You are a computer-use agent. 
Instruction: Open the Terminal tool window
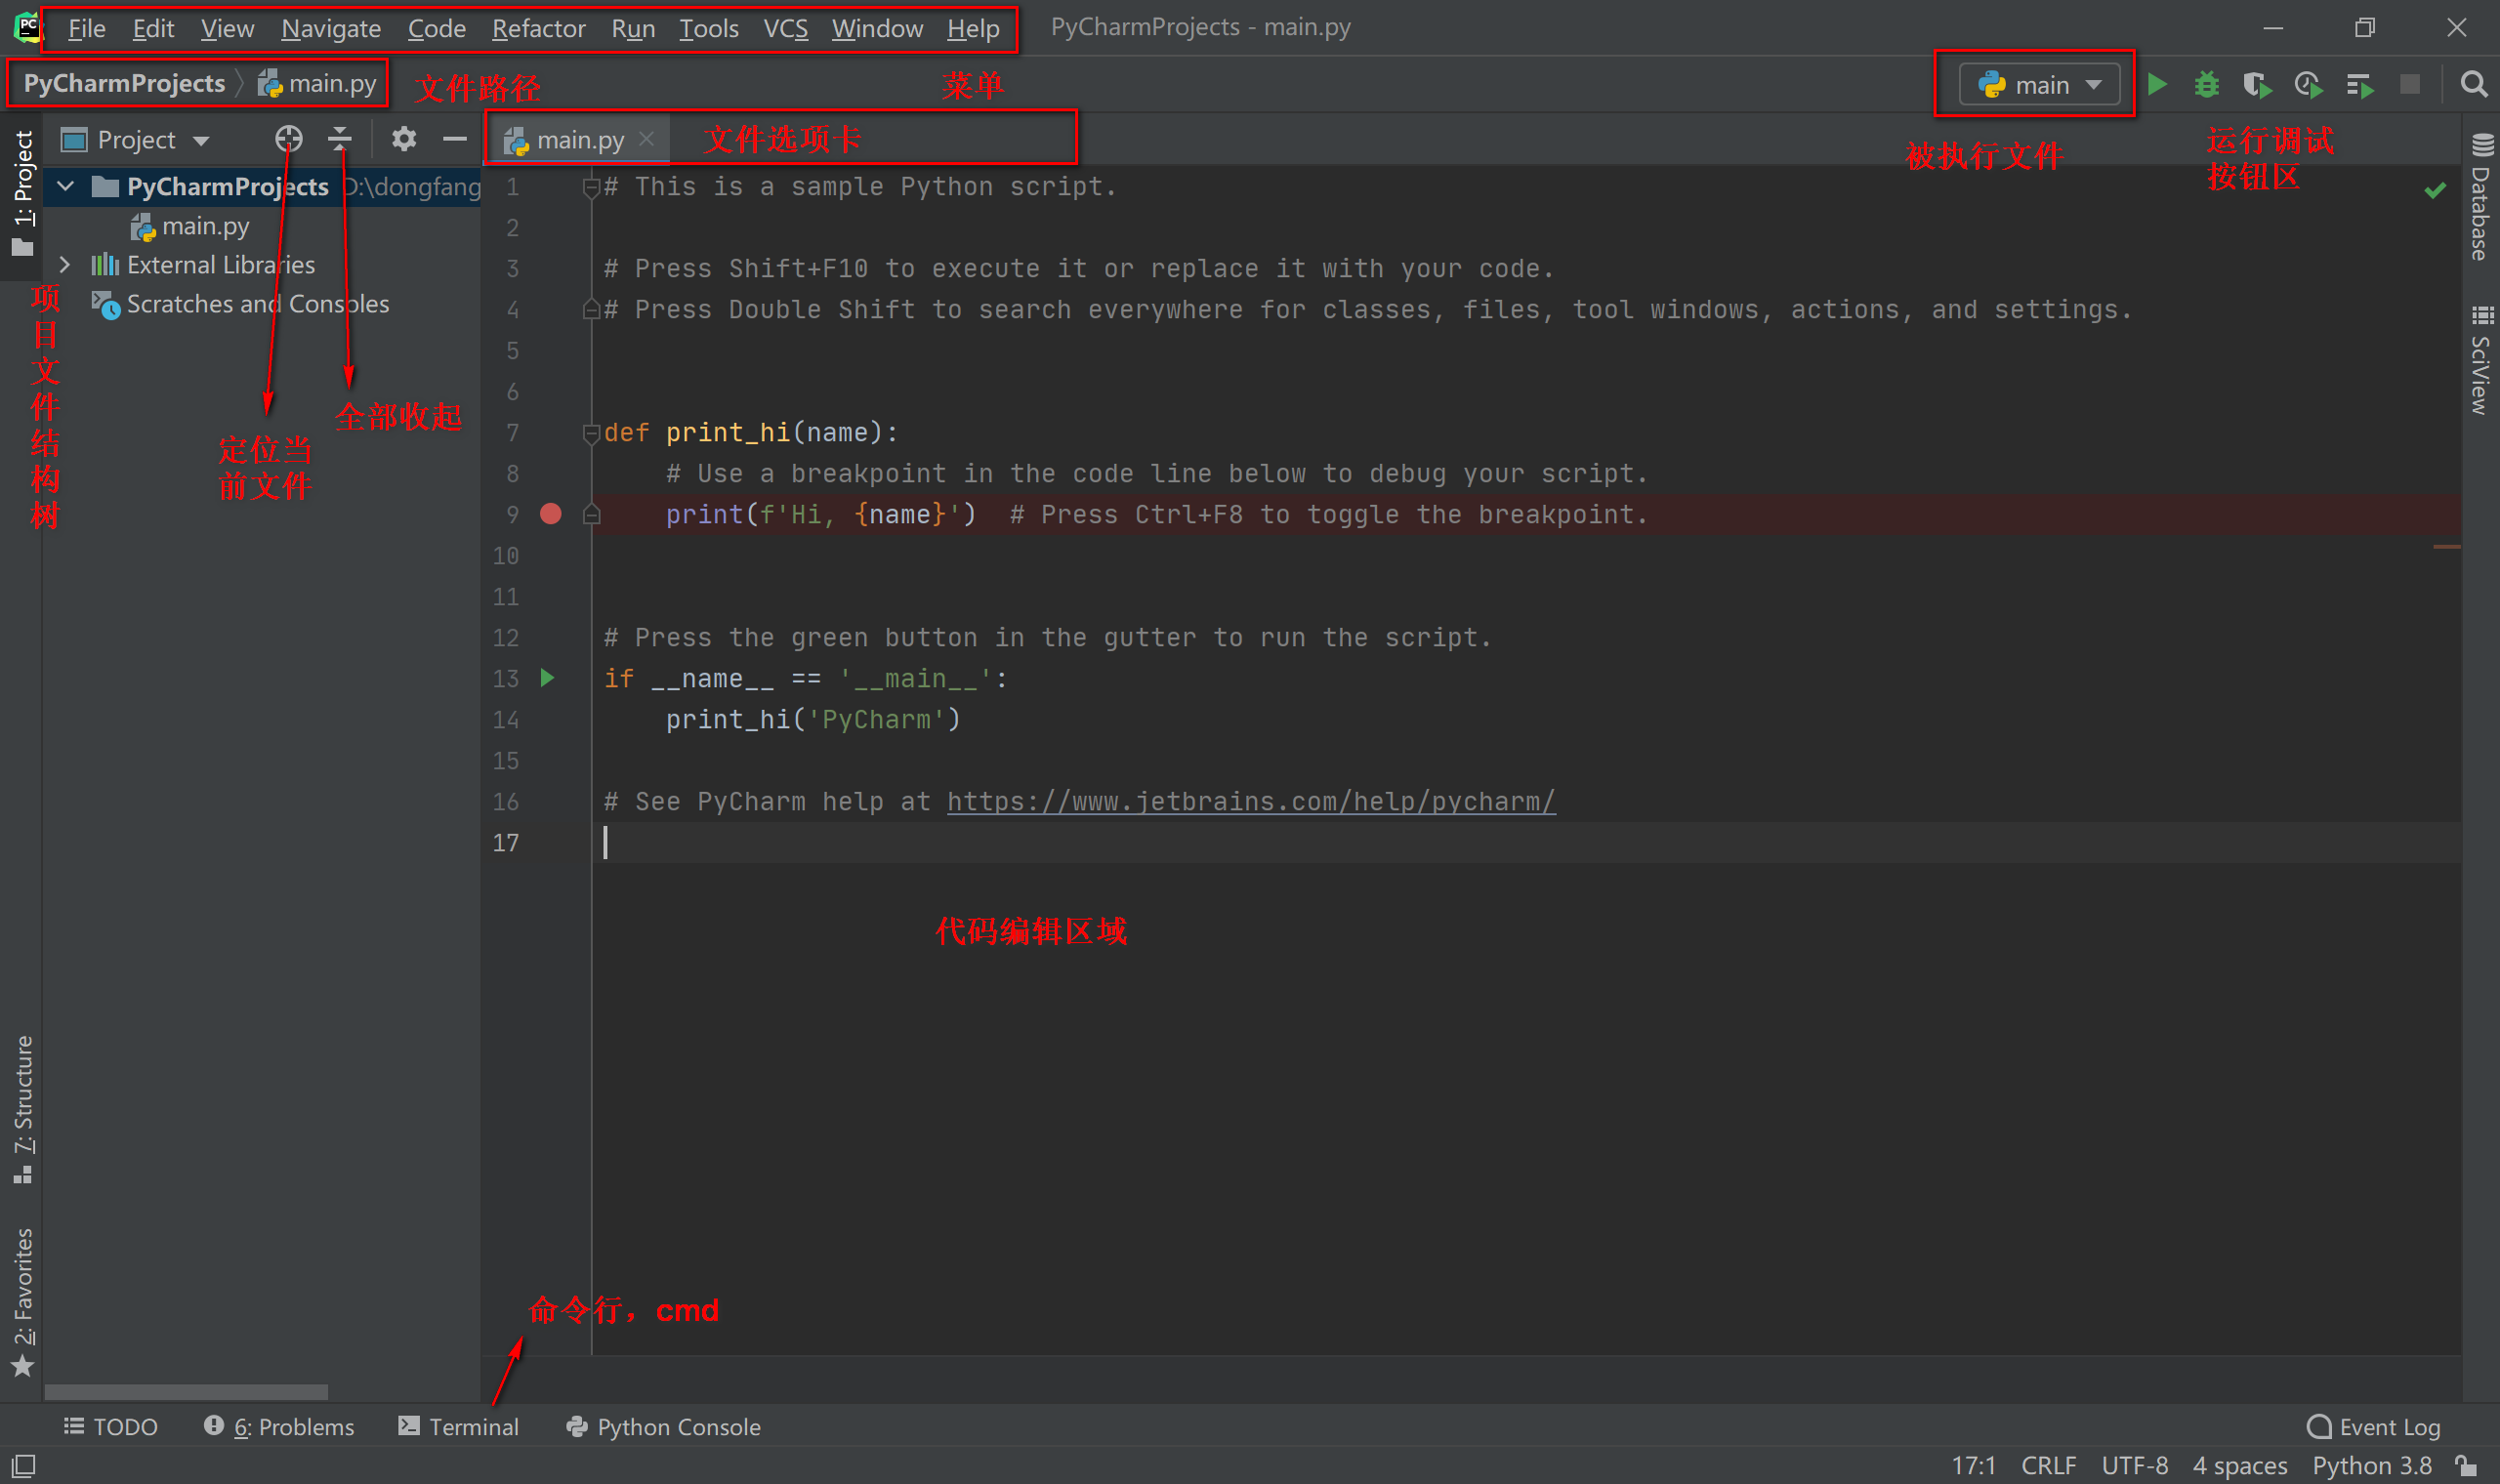[459, 1426]
